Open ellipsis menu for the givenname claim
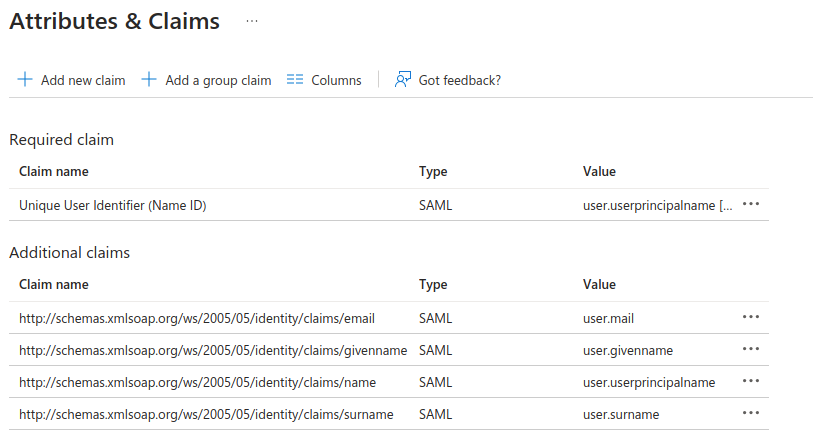 [751, 350]
